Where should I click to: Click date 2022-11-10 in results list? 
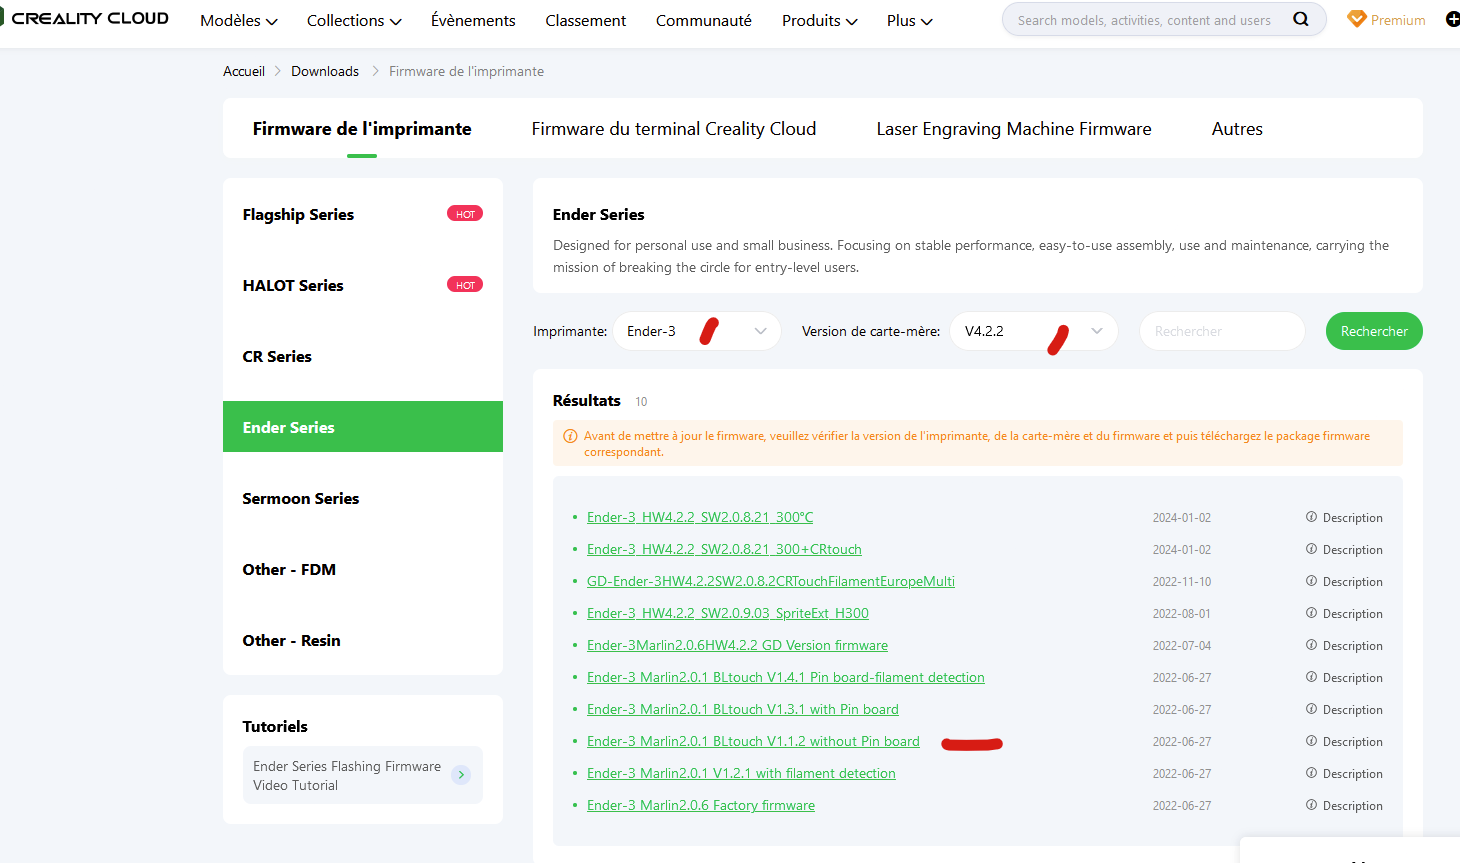pos(1181,581)
